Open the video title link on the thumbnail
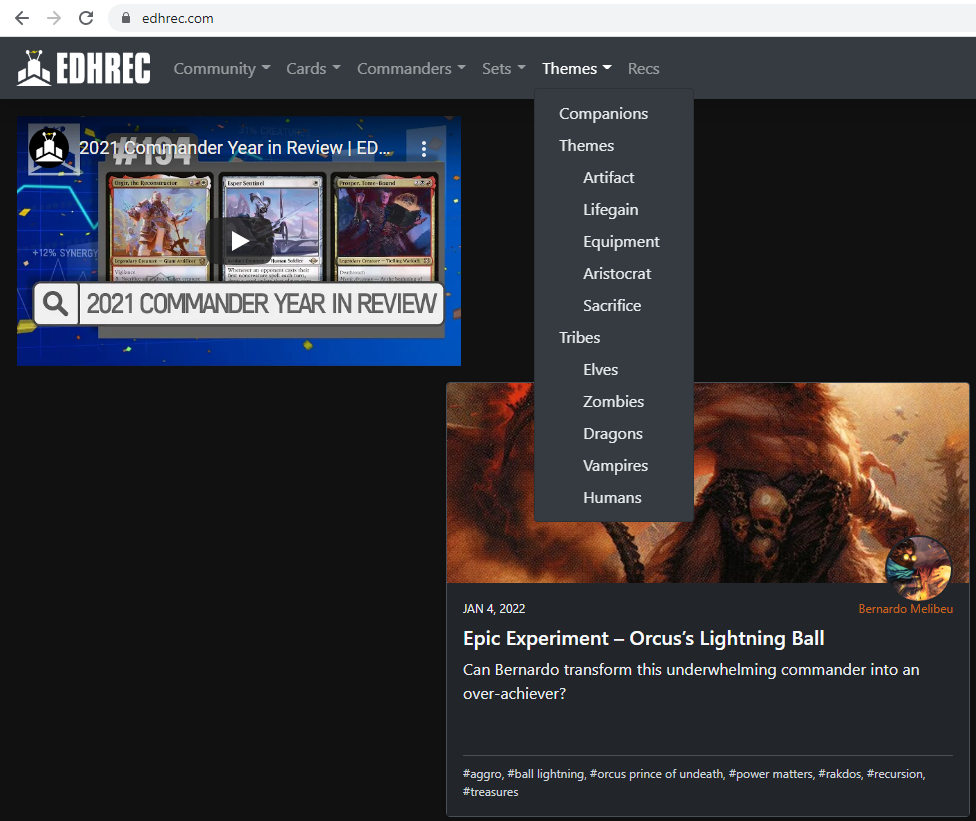976x821 pixels. 234,148
